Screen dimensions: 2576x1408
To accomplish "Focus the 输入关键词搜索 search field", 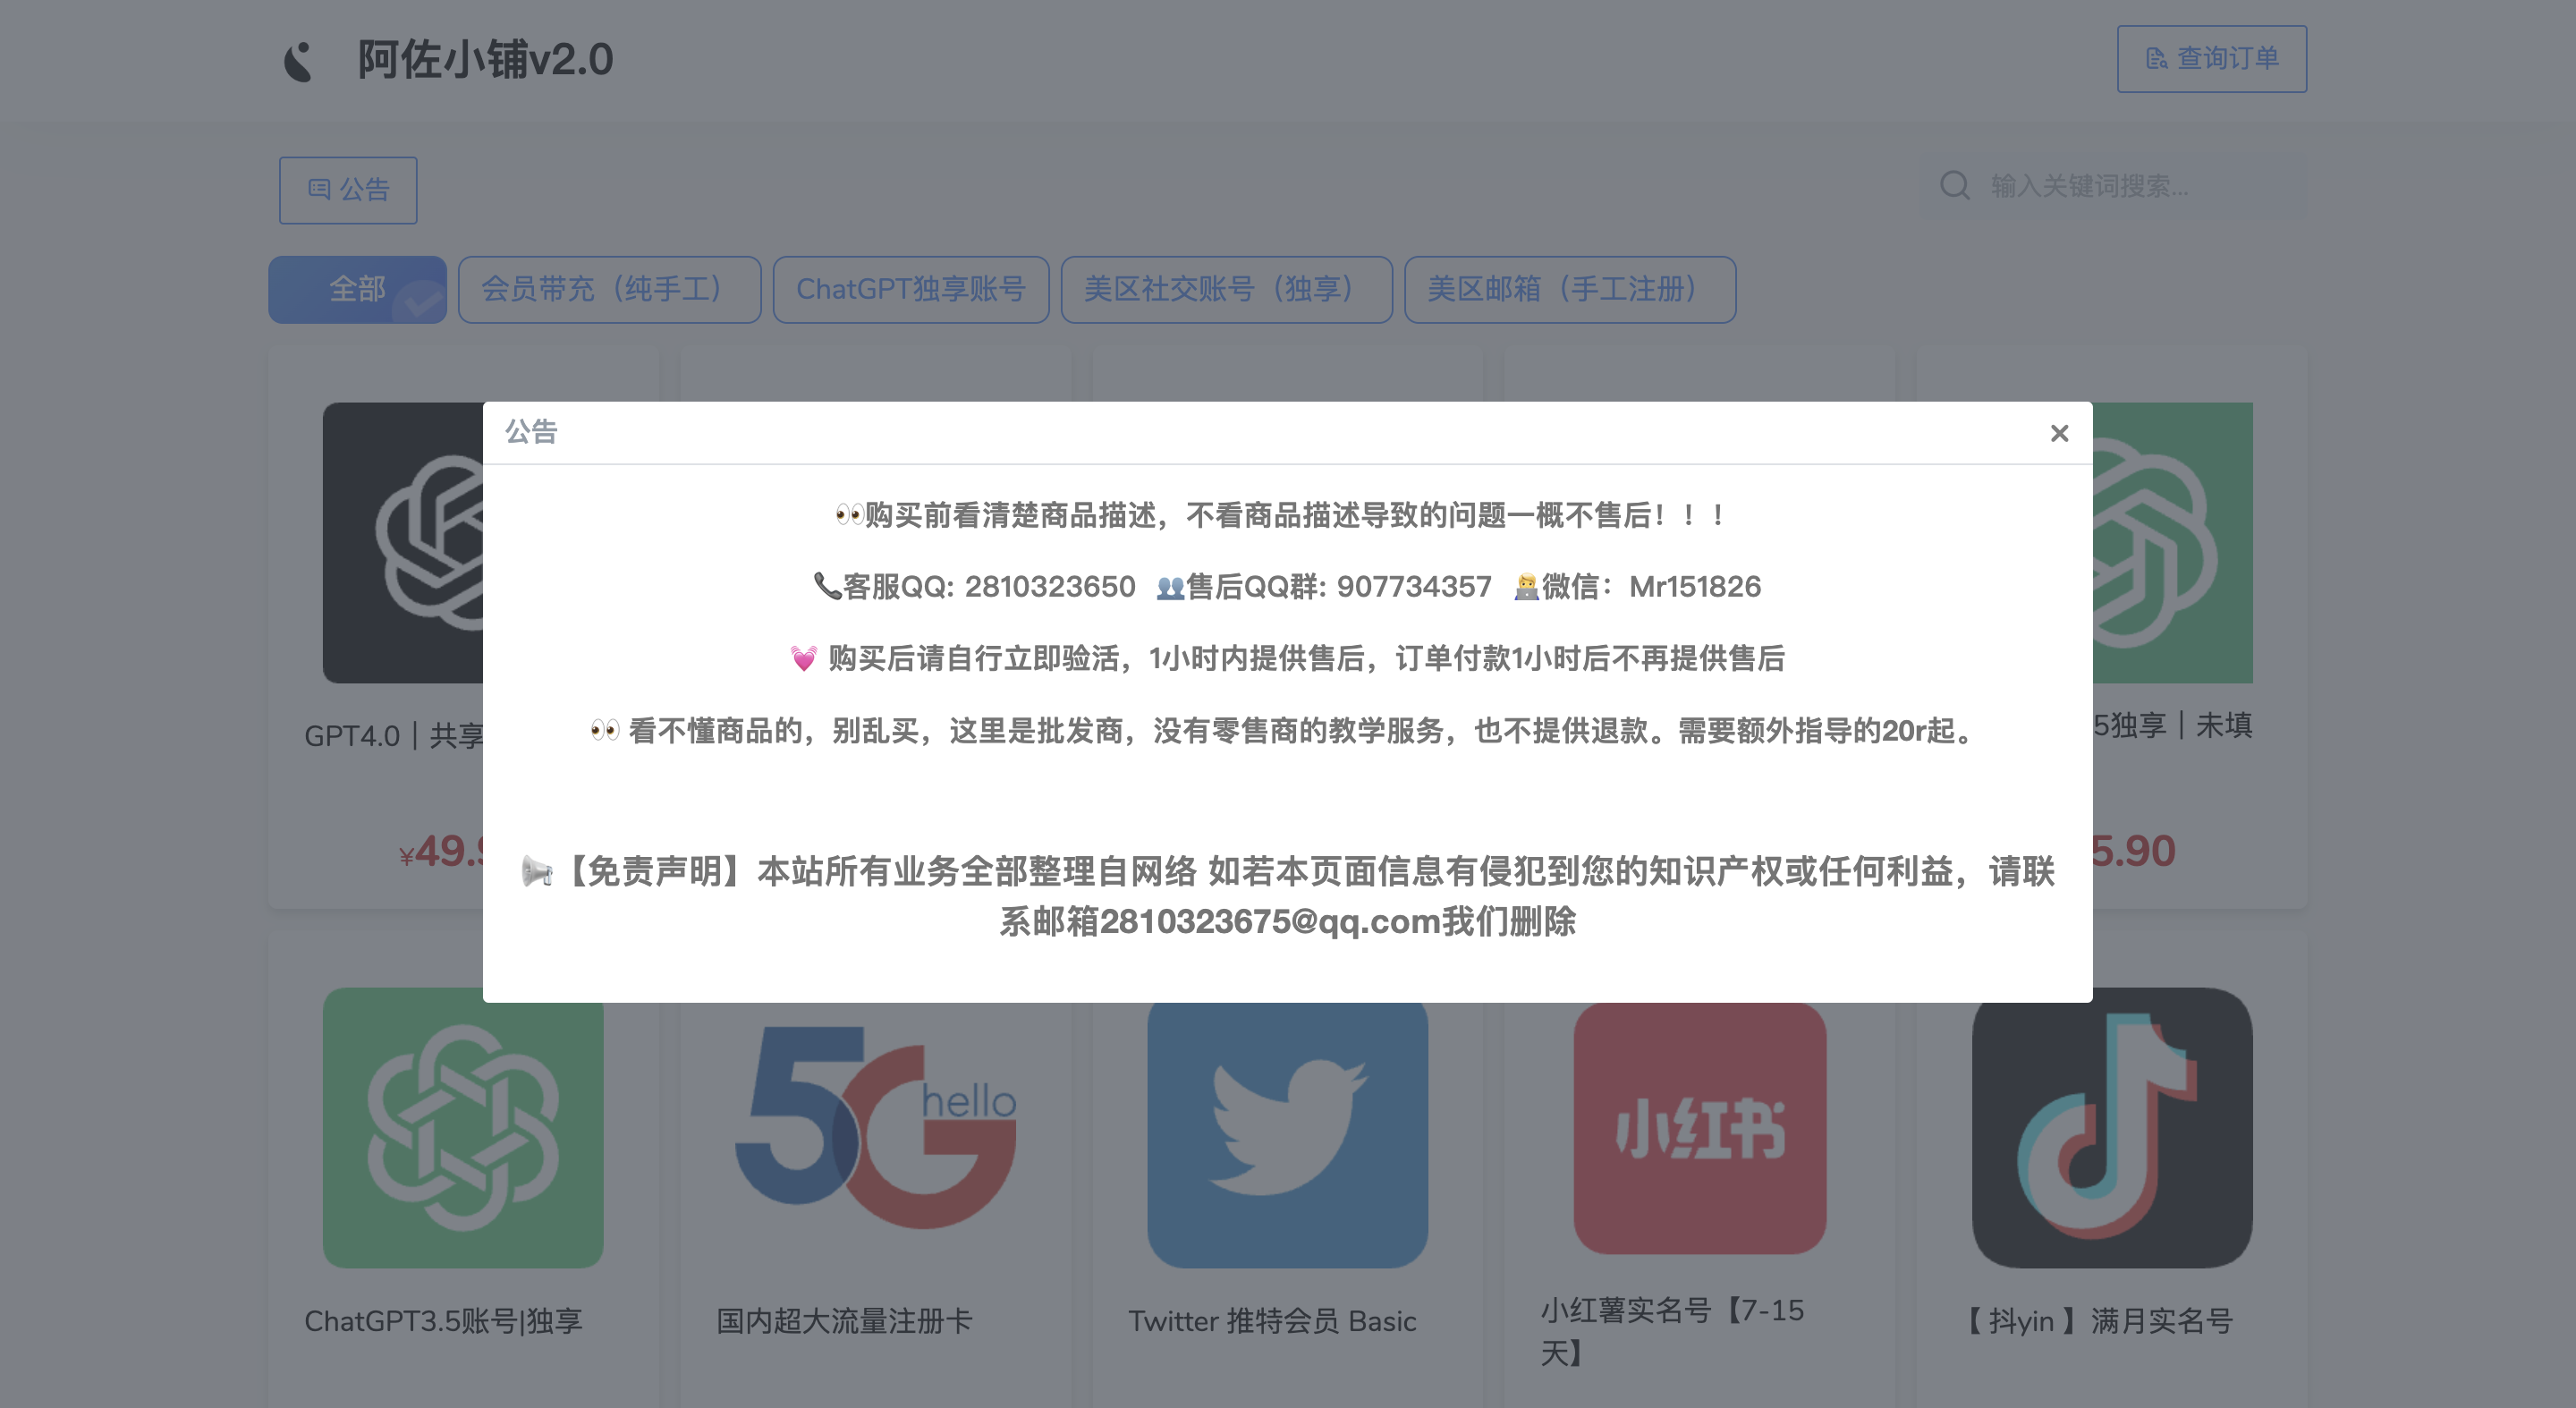I will [2115, 186].
